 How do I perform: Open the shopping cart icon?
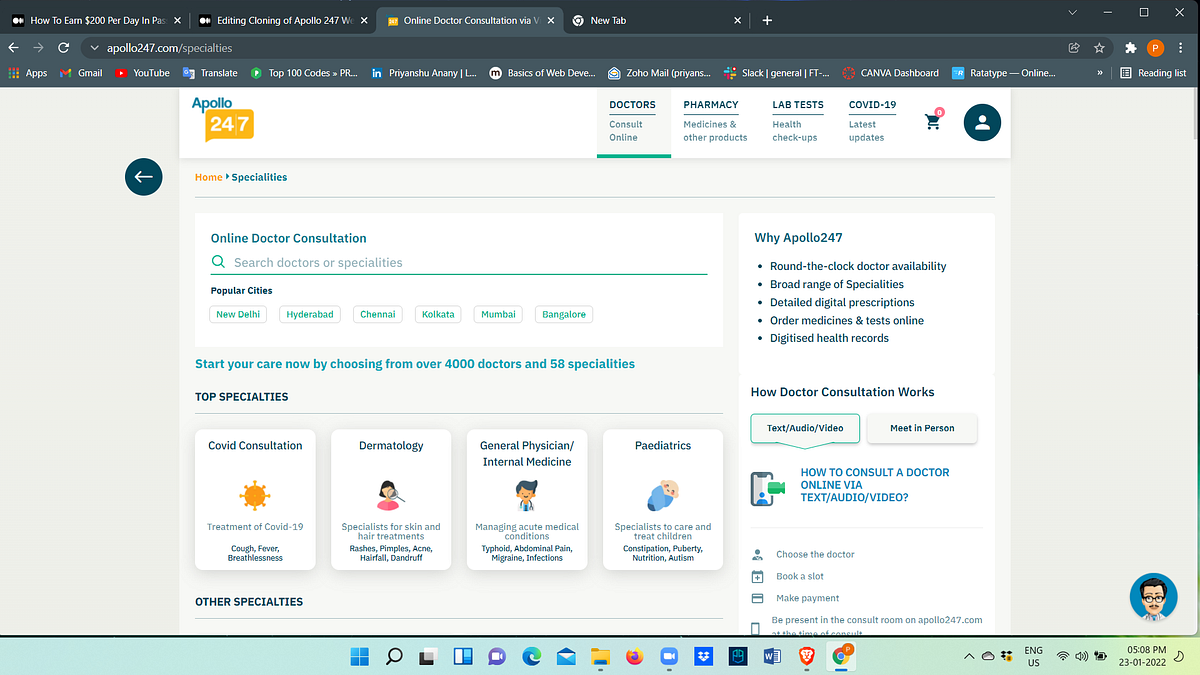point(933,121)
